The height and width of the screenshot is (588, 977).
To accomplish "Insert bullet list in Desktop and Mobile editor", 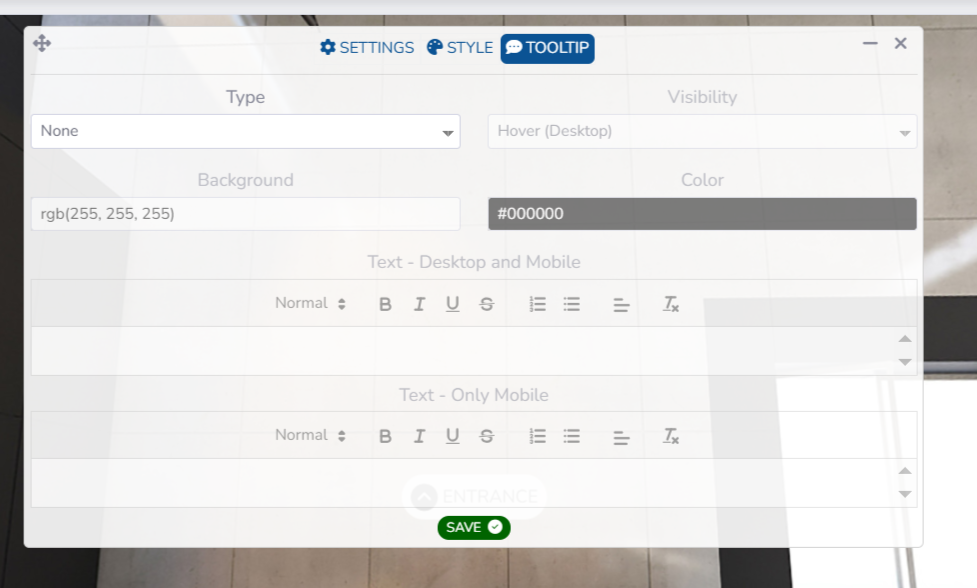I will (x=572, y=304).
